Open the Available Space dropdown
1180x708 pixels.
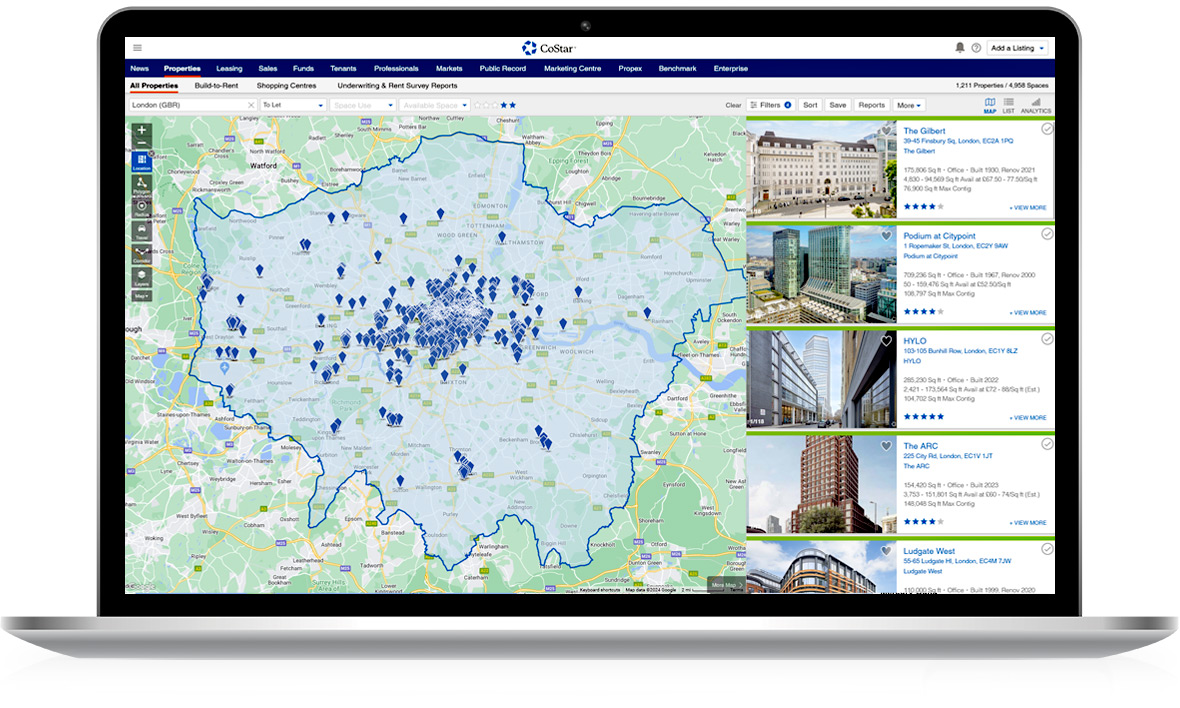pos(435,105)
